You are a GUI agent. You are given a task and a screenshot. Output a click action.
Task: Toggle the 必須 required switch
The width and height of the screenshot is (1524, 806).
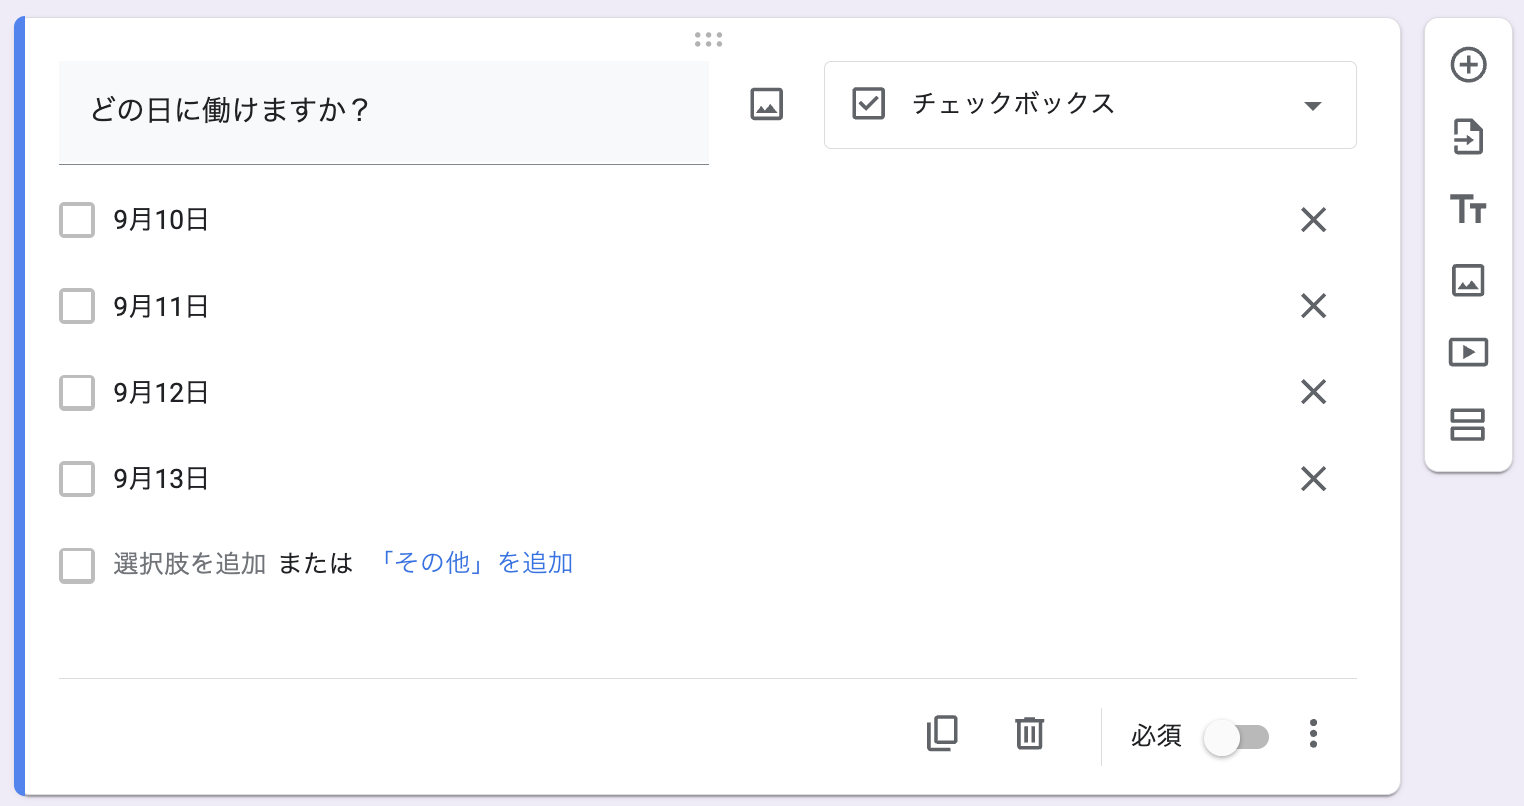(1237, 738)
